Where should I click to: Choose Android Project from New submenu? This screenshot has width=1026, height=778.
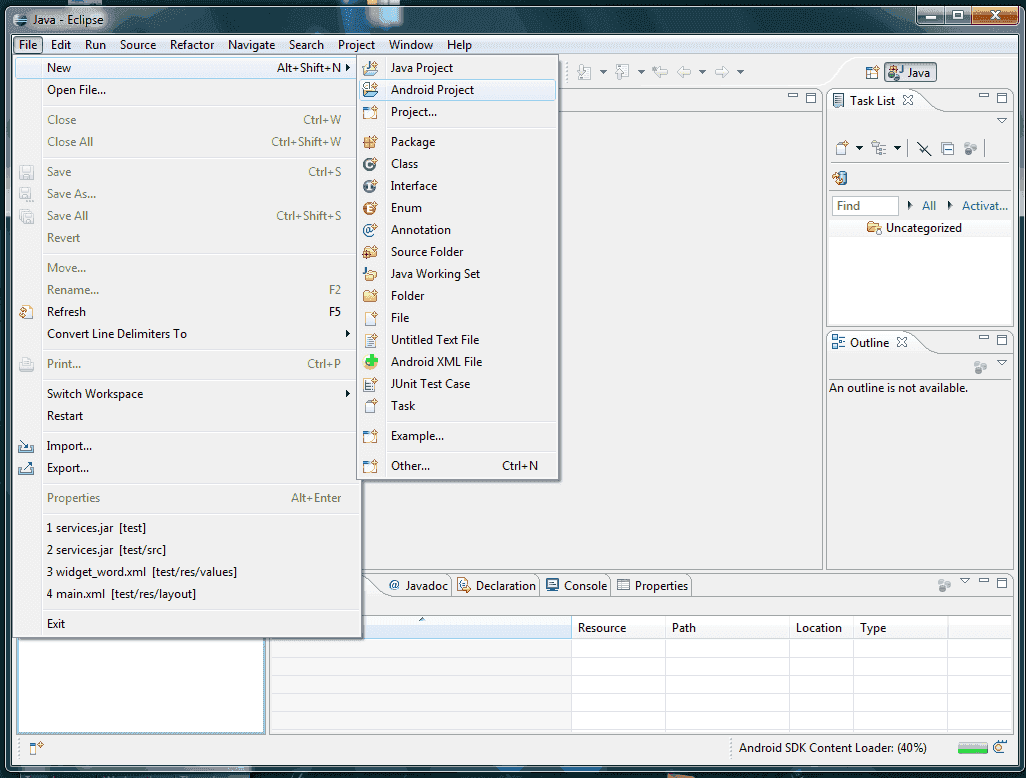pos(458,90)
